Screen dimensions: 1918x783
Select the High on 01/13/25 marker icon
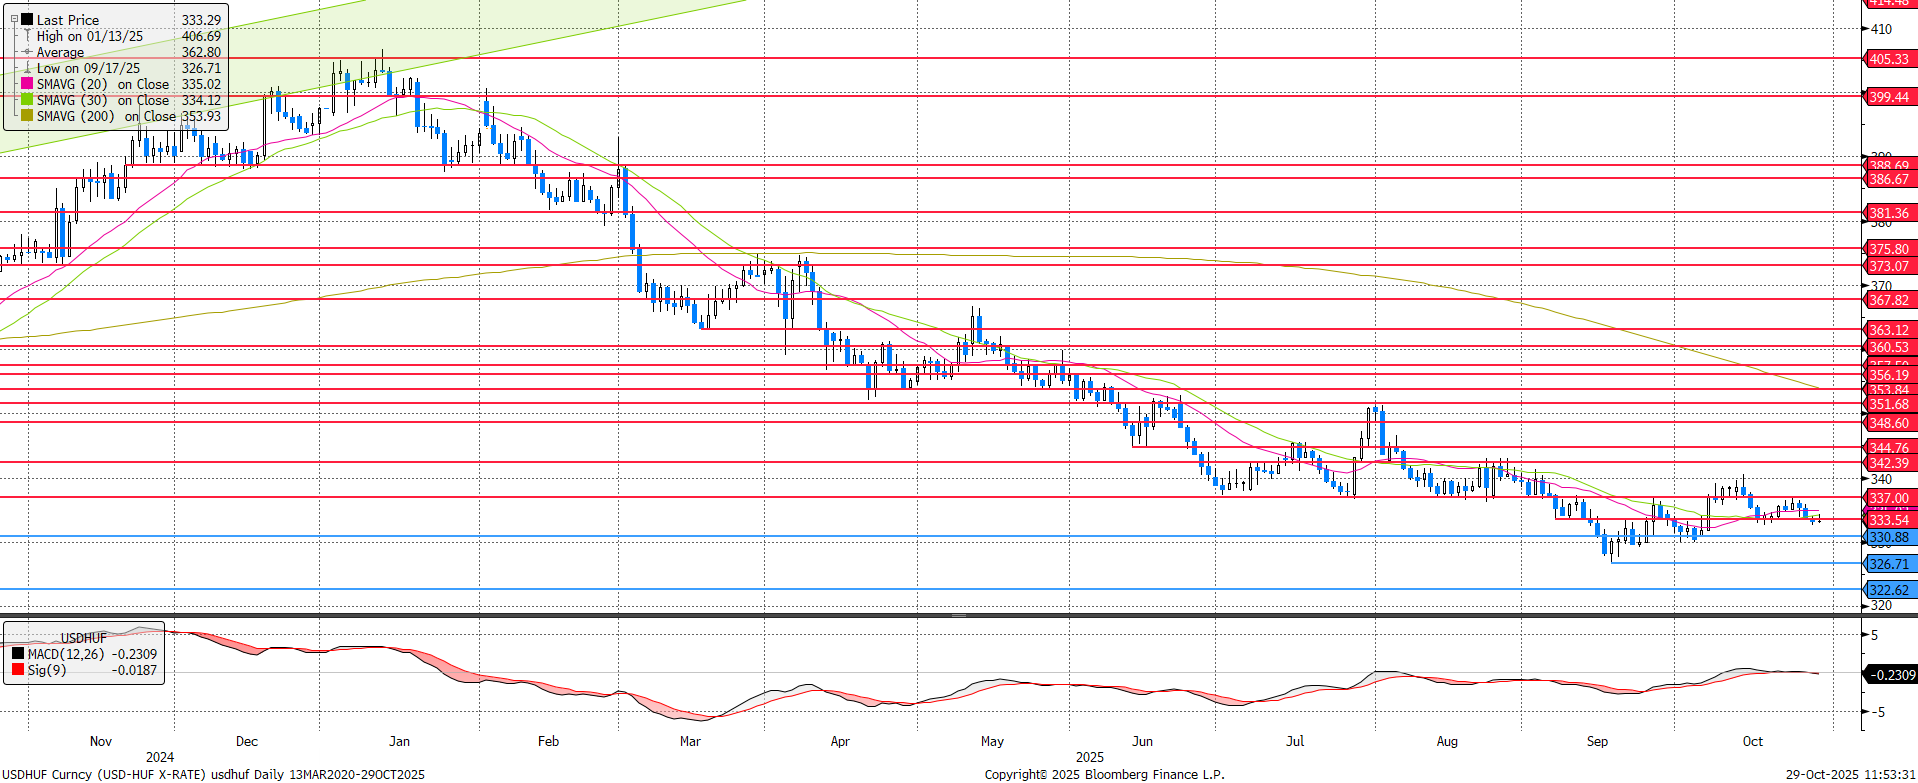pos(27,36)
